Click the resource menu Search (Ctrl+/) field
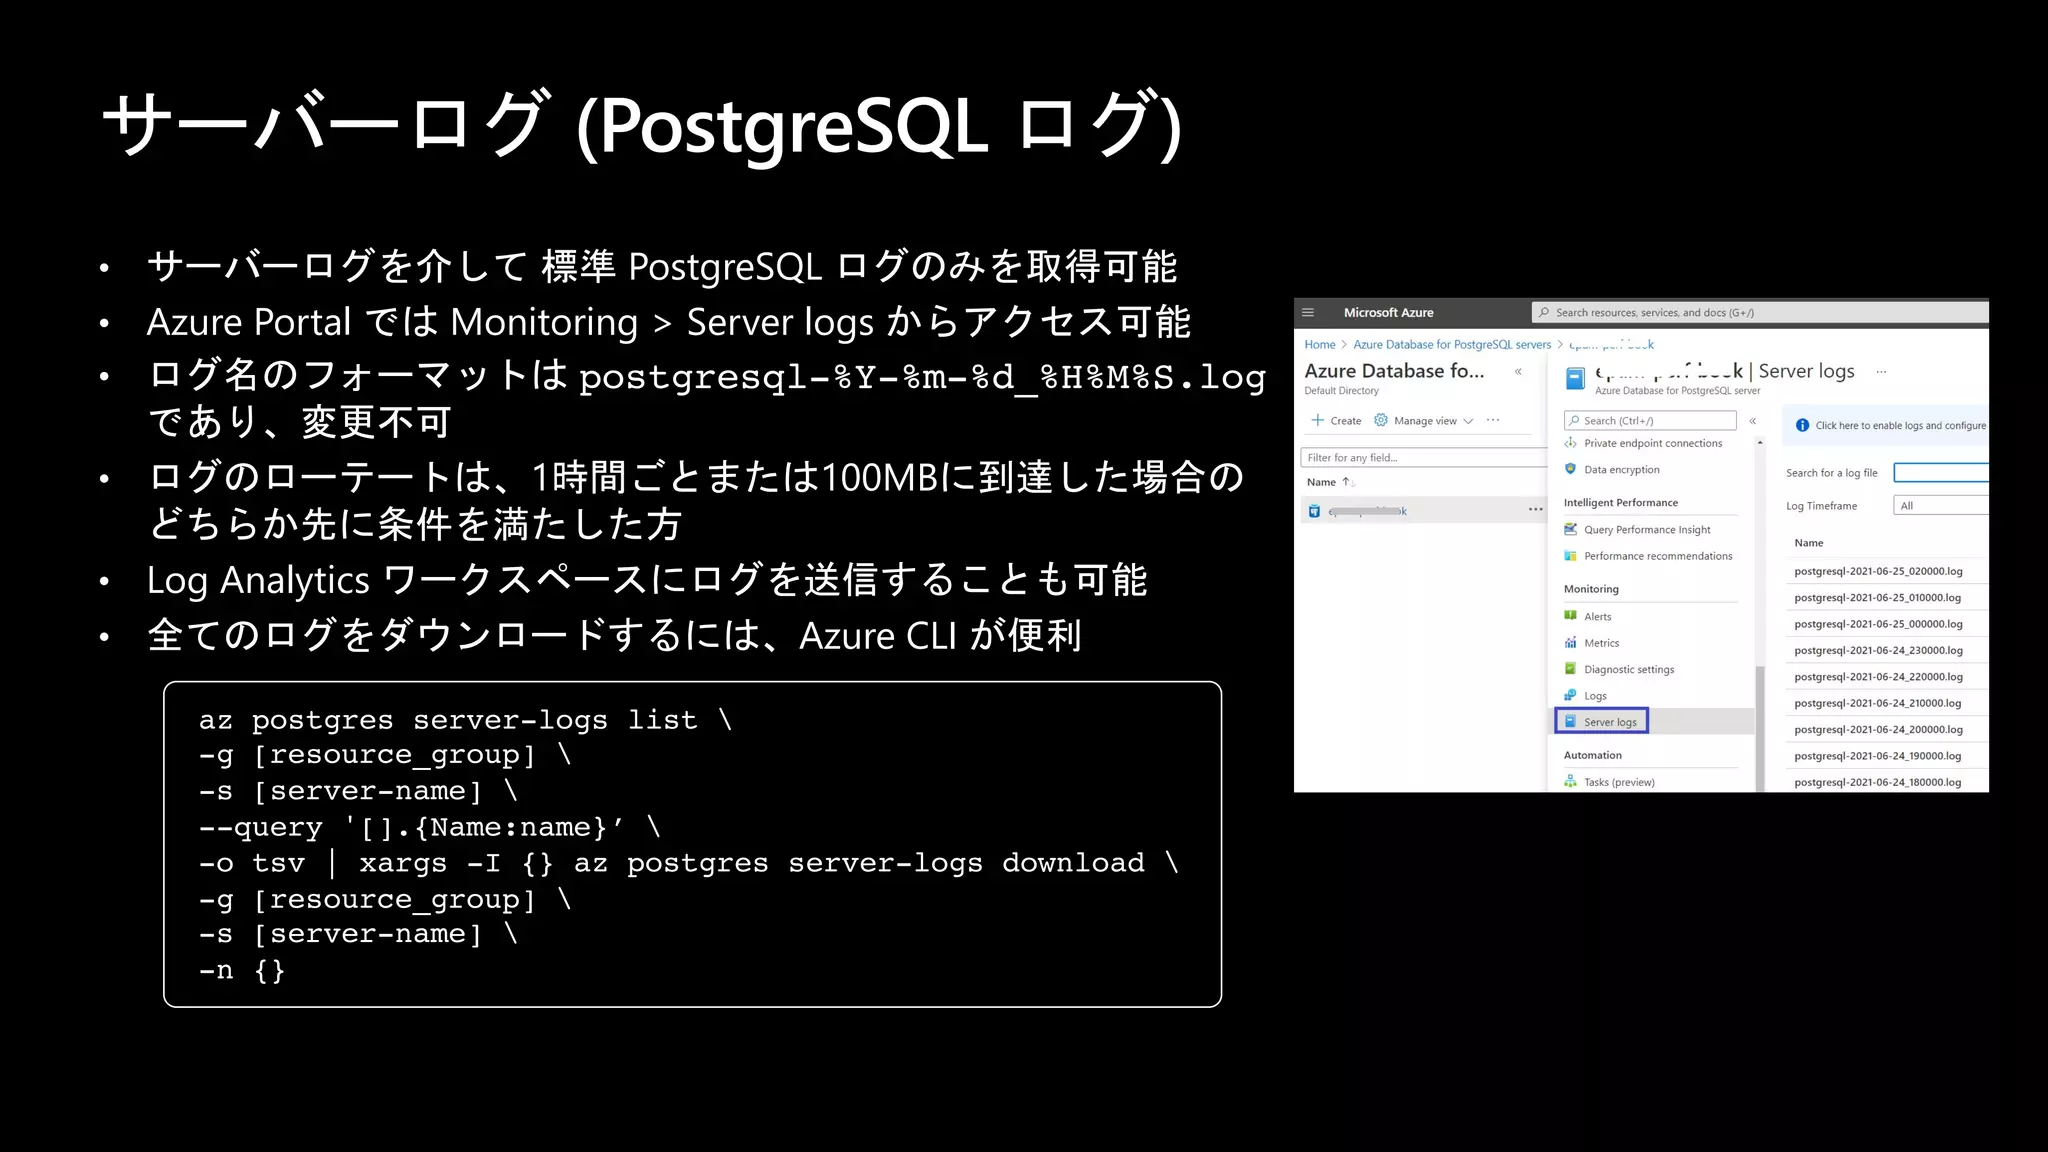Viewport: 2048px width, 1152px height. 1650,421
